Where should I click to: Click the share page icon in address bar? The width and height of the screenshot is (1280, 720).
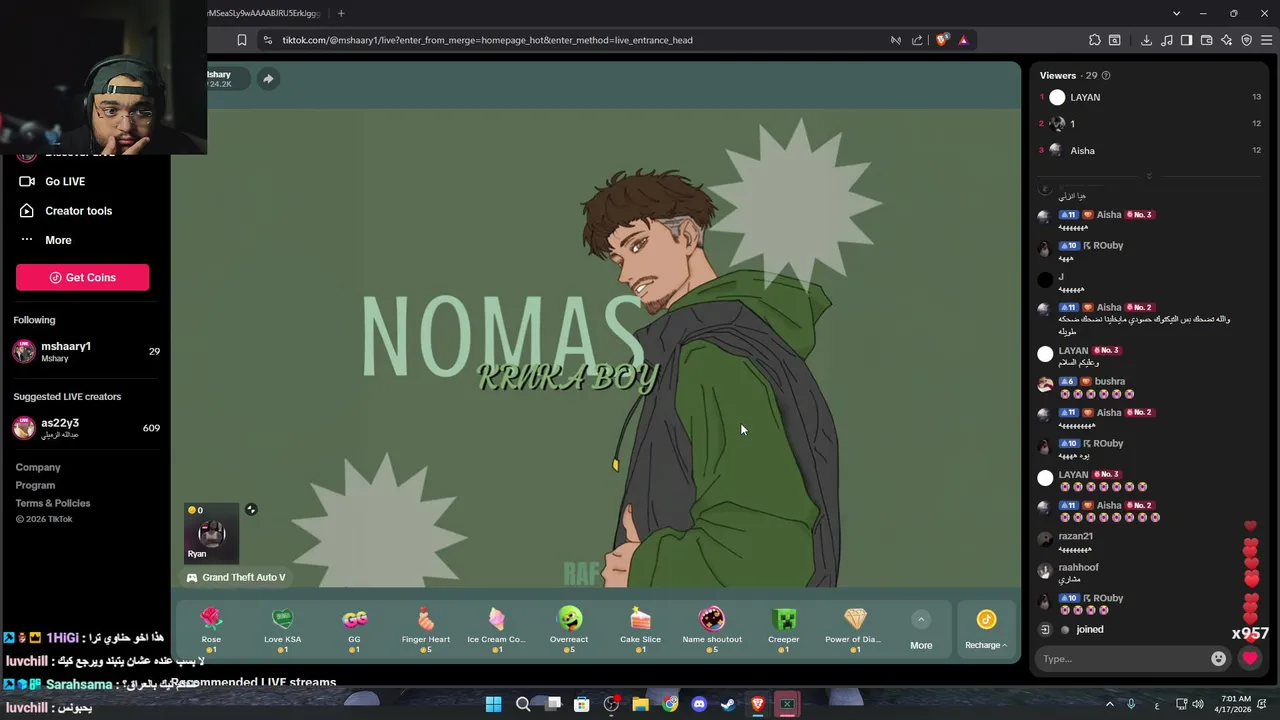(917, 40)
